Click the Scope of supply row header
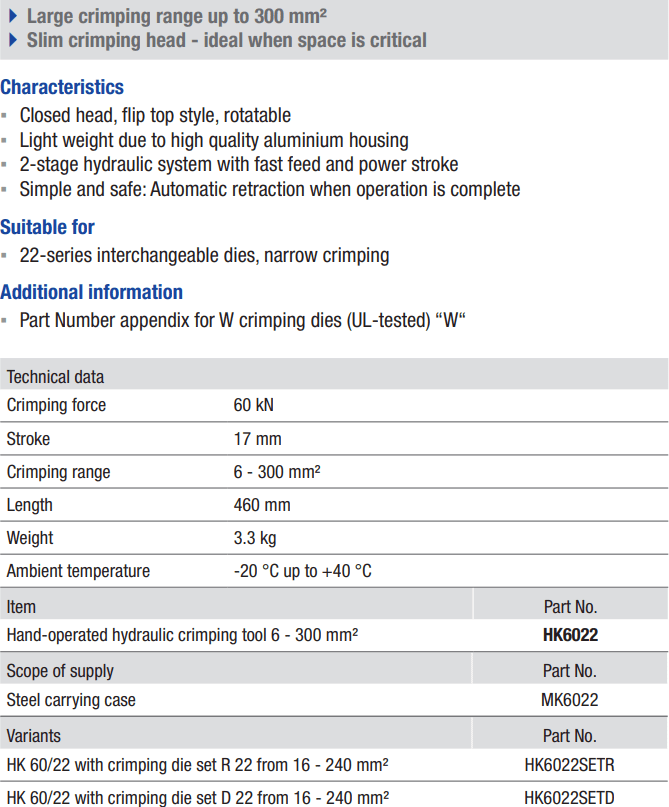The height and width of the screenshot is (807, 669). [60, 670]
